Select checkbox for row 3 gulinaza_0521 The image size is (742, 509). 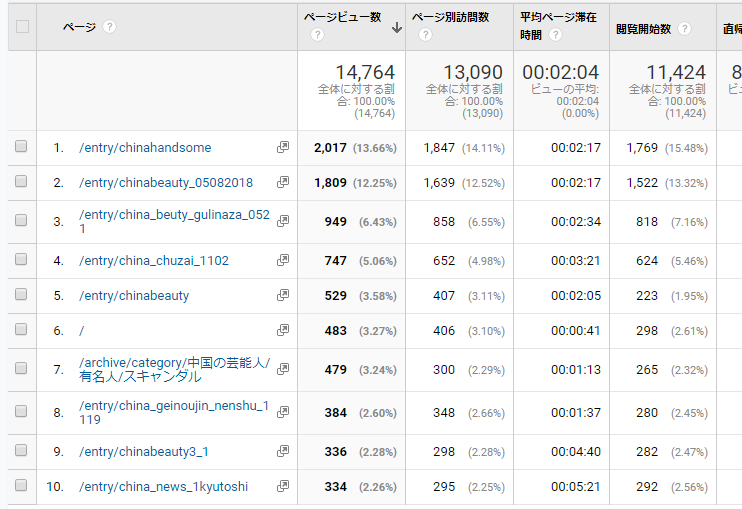[21, 220]
